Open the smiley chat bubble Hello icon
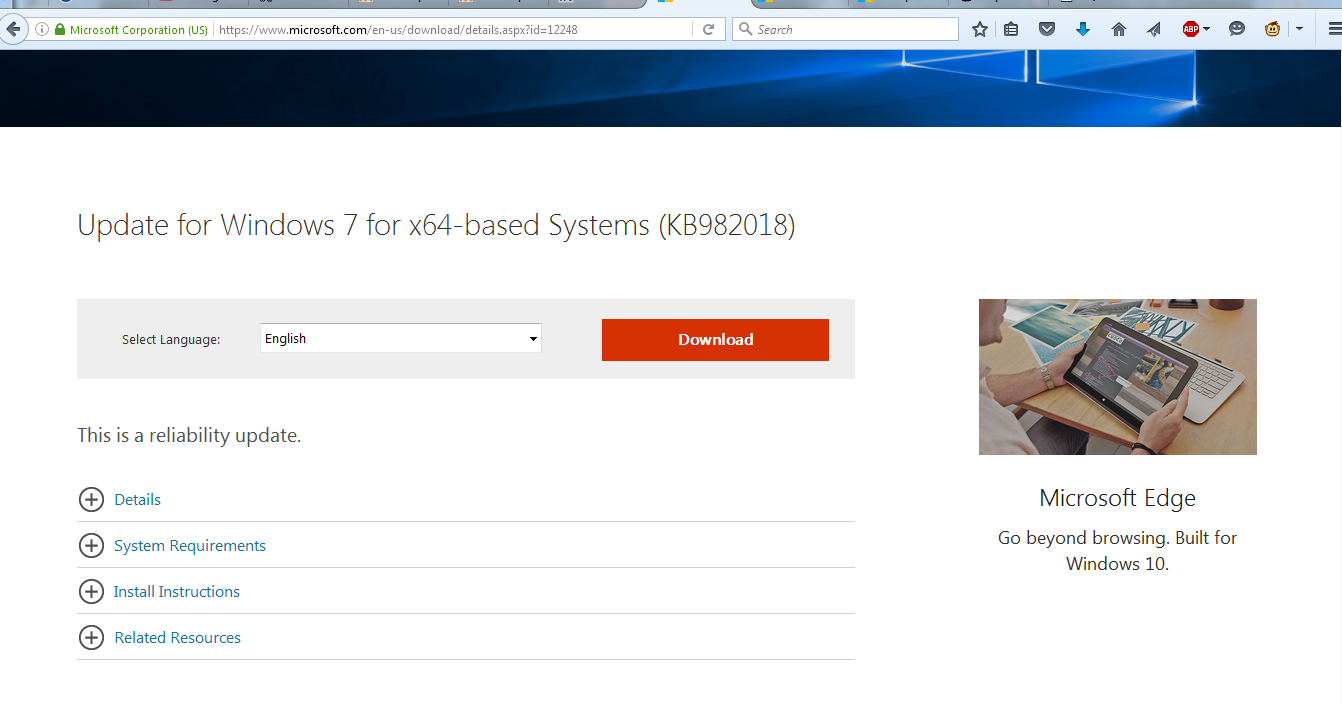The width and height of the screenshot is (1342, 705). (x=1237, y=30)
